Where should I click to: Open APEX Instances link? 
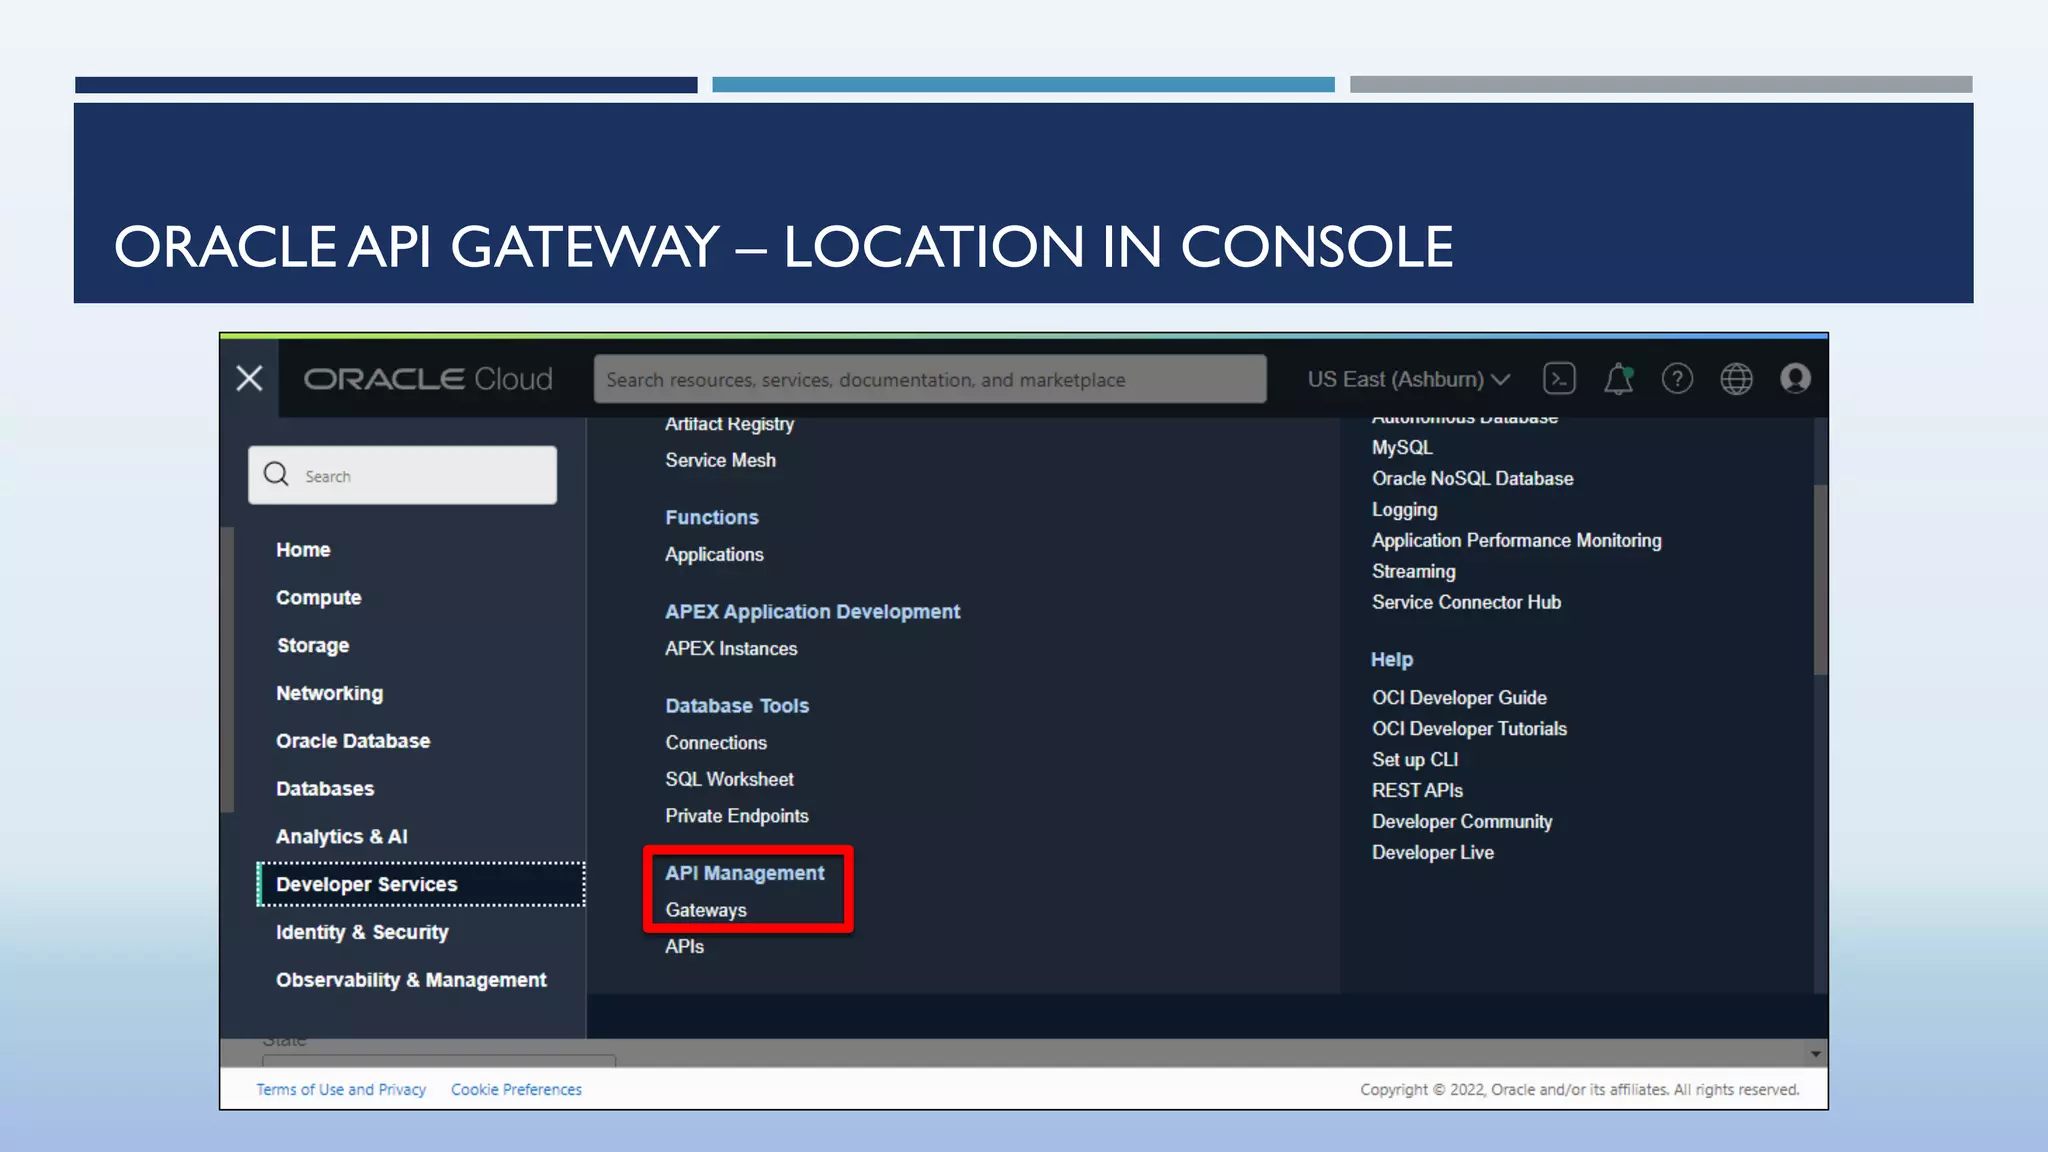(731, 648)
